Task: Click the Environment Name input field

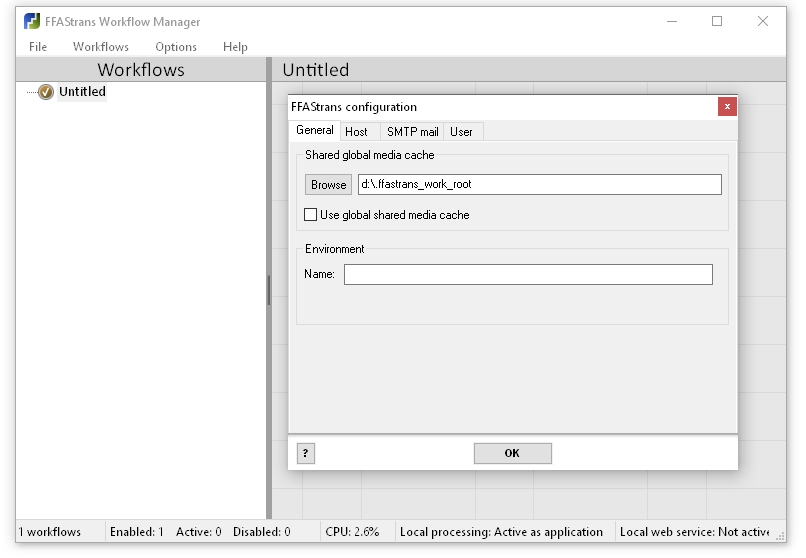Action: (x=528, y=274)
